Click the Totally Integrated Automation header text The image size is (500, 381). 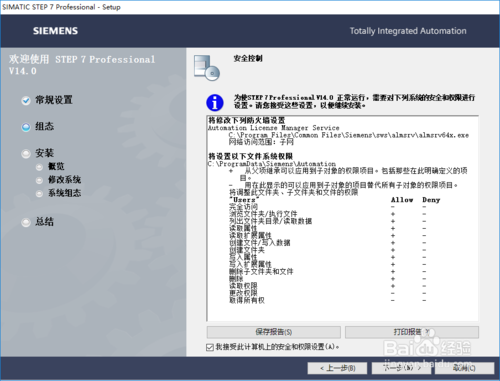point(408,31)
